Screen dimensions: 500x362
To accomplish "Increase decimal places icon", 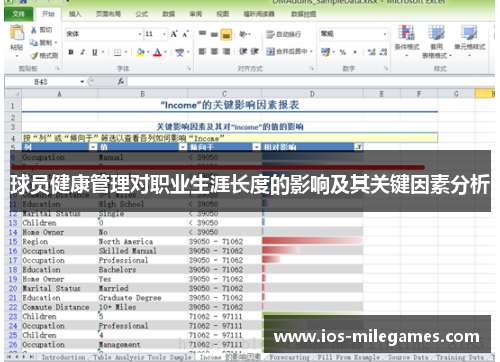I will pos(372,52).
